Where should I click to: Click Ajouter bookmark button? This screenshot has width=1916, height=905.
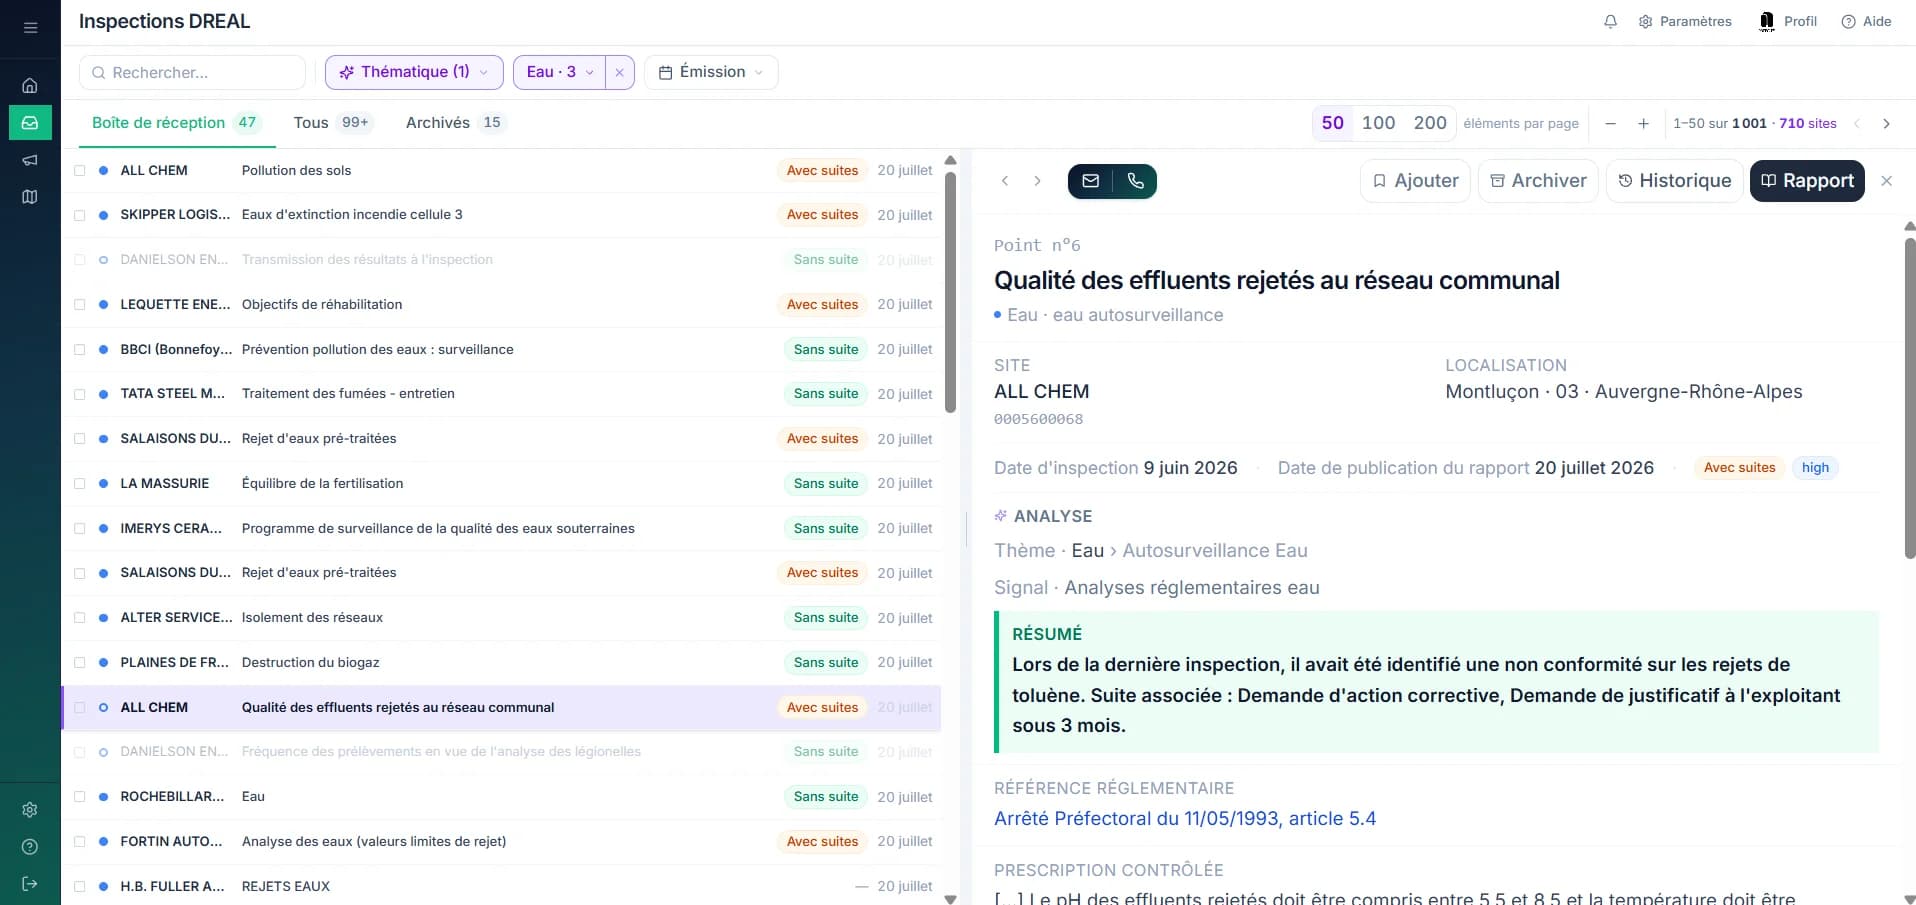tap(1415, 181)
